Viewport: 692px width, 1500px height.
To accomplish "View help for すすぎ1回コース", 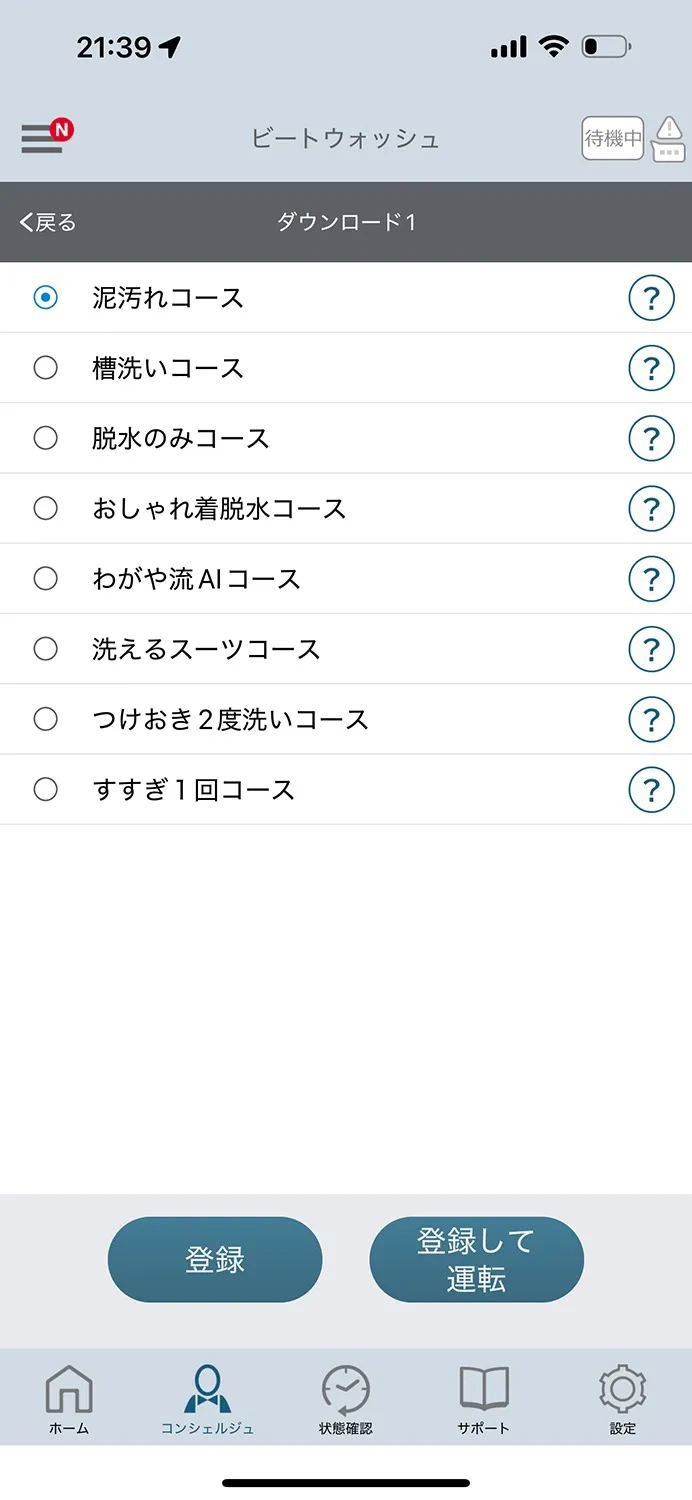I will pos(651,790).
